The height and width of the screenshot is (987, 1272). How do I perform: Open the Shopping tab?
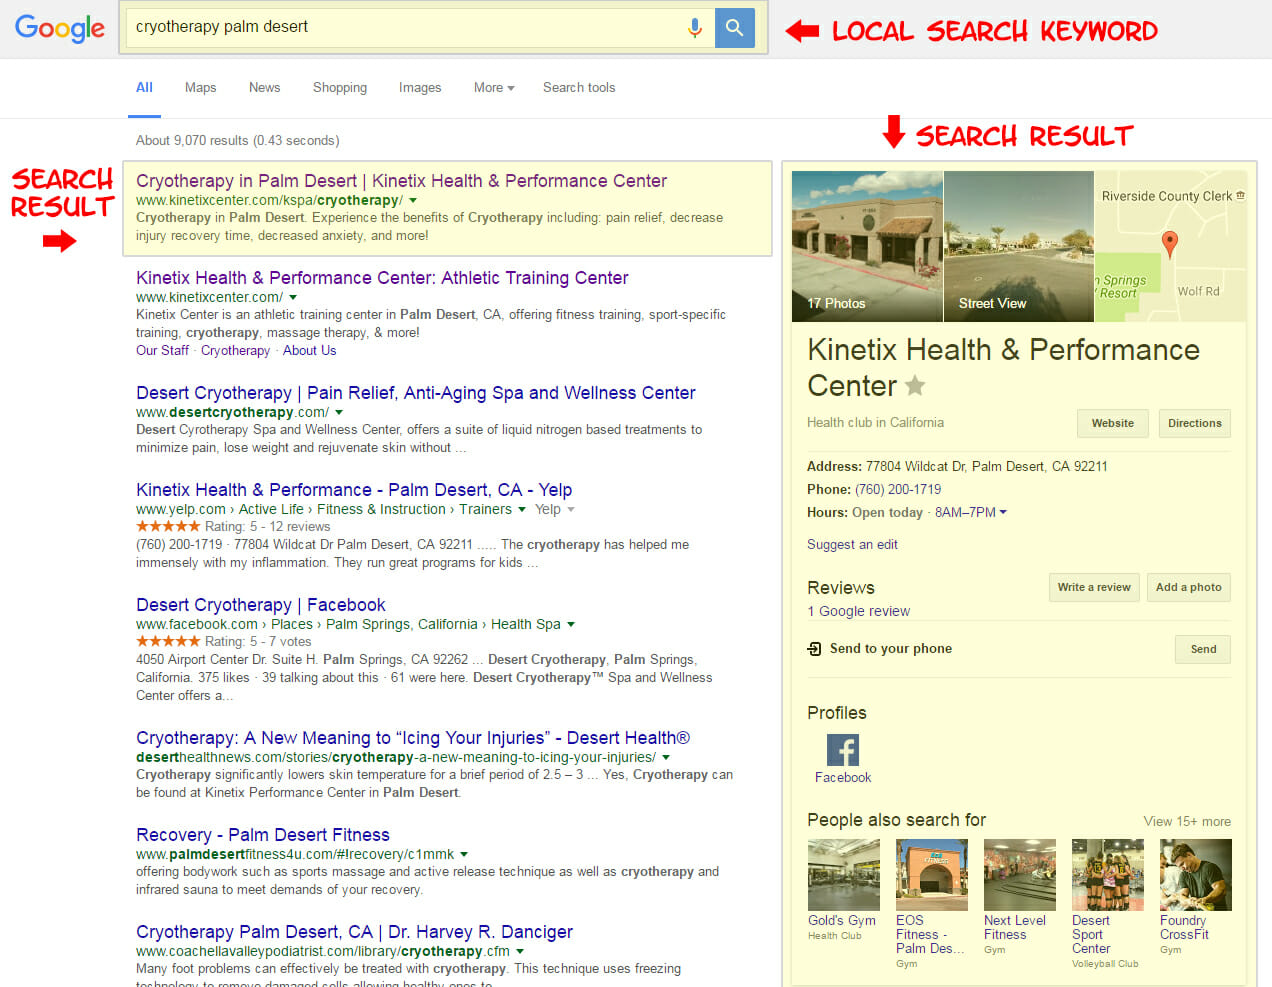click(340, 88)
